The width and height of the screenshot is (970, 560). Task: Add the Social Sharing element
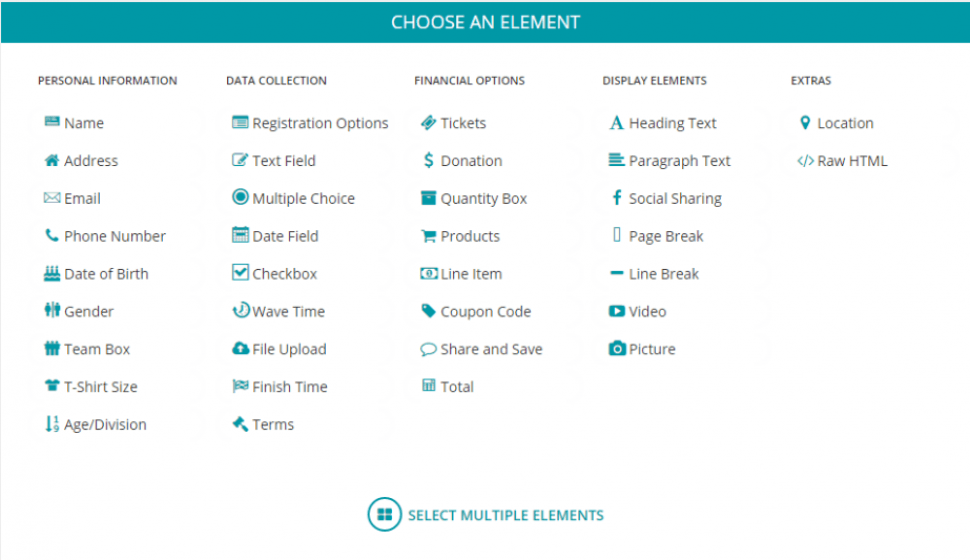pos(674,199)
